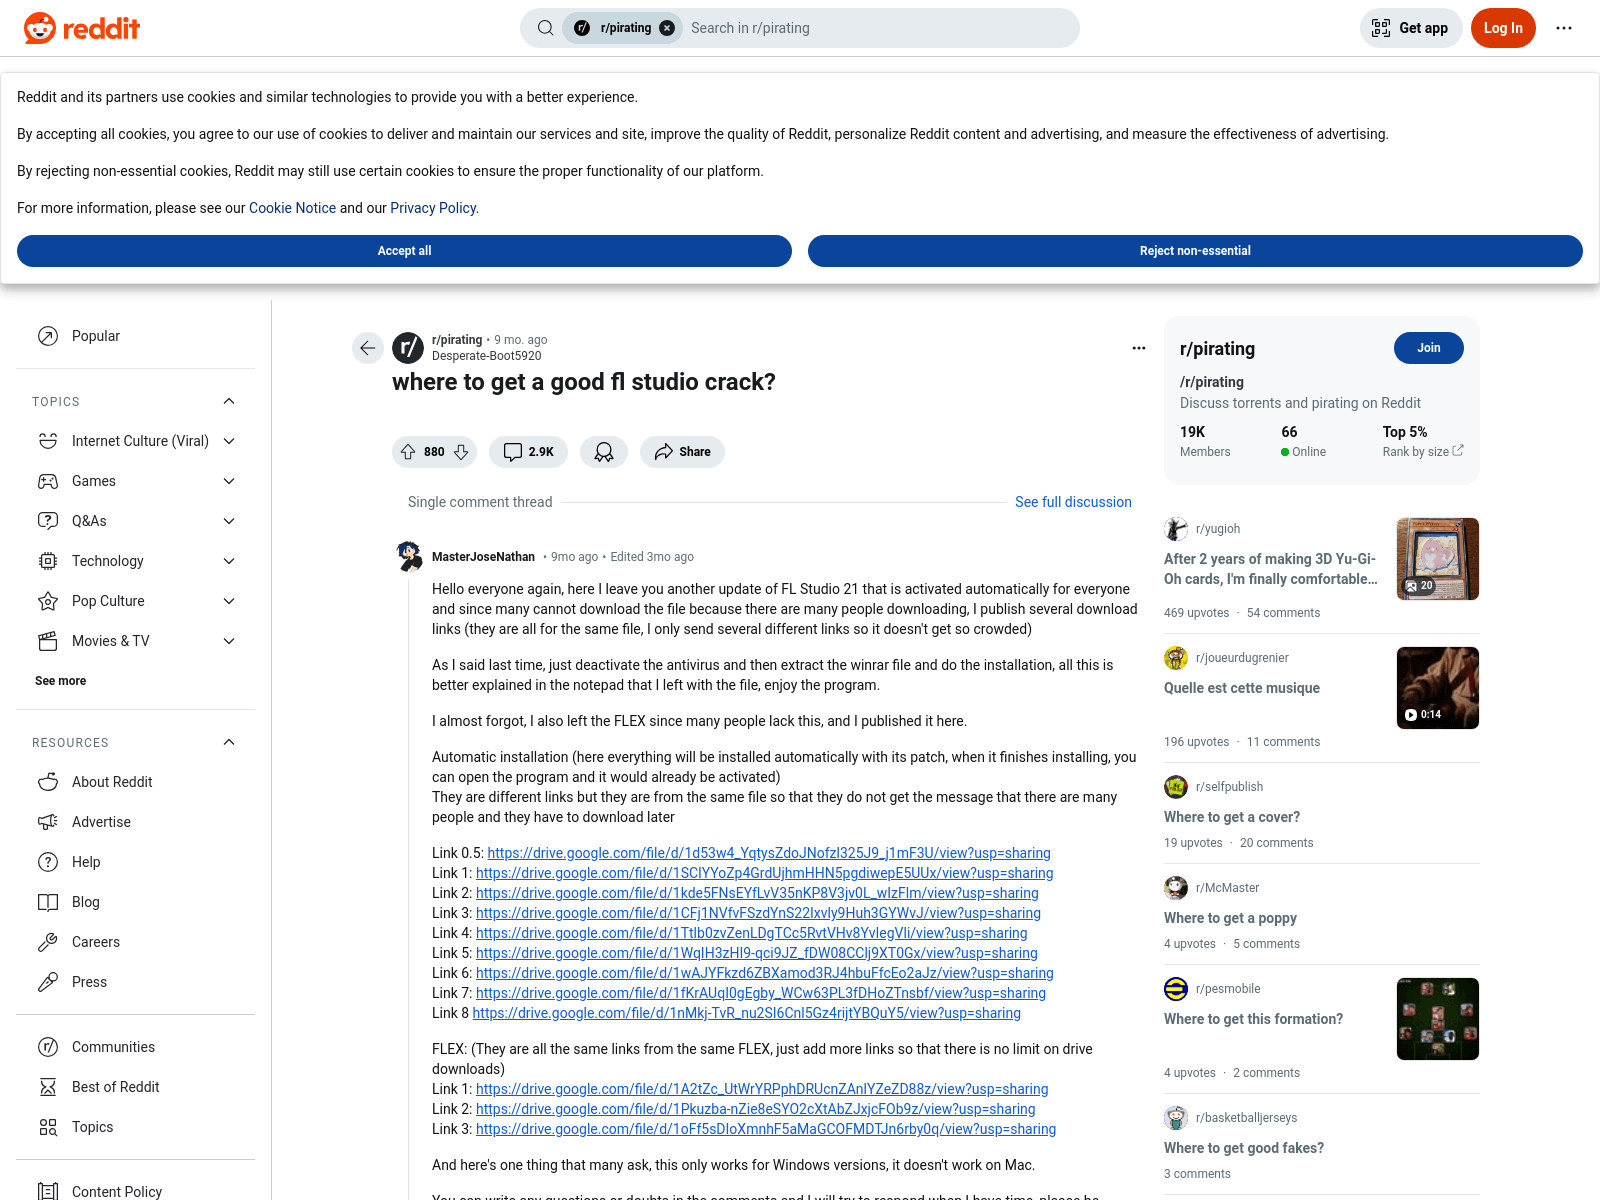
Task: Downvote the post
Action: 461,452
